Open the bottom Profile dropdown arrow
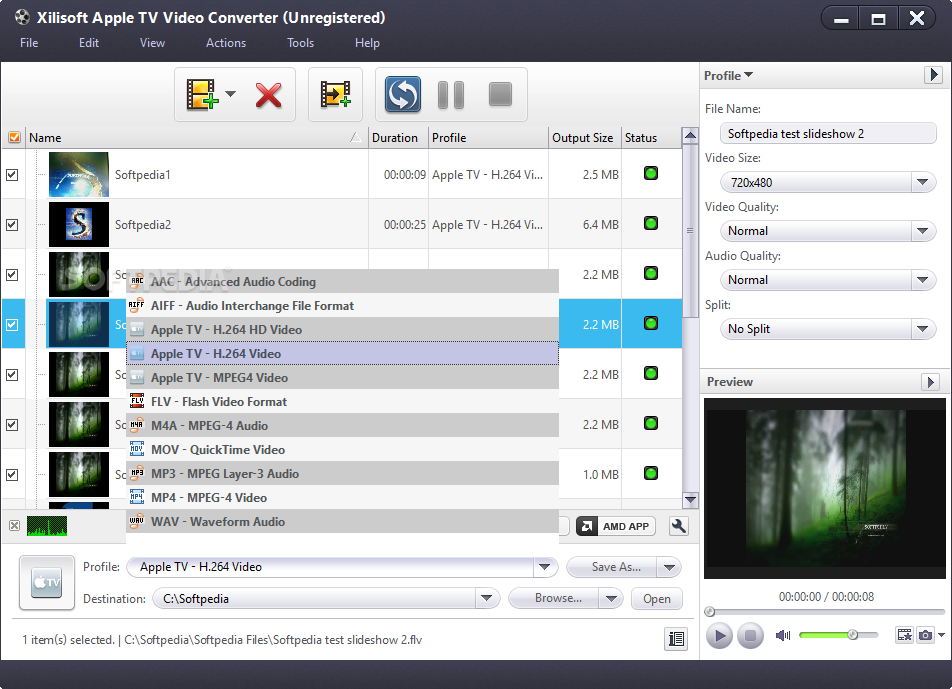The width and height of the screenshot is (952, 689). coord(545,567)
